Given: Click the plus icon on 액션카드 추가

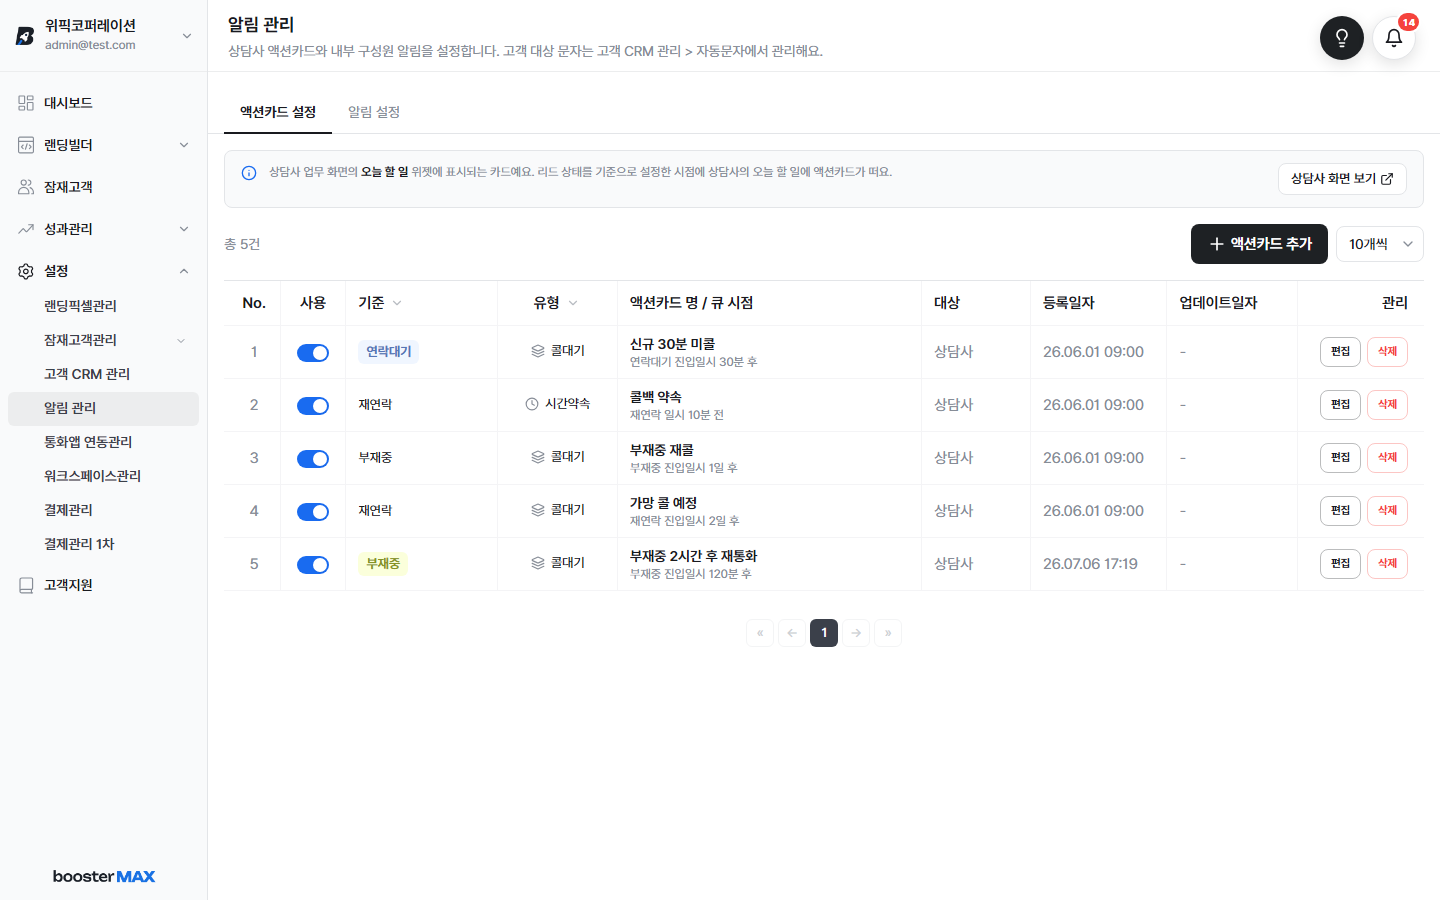Looking at the screenshot, I should click(x=1217, y=244).
